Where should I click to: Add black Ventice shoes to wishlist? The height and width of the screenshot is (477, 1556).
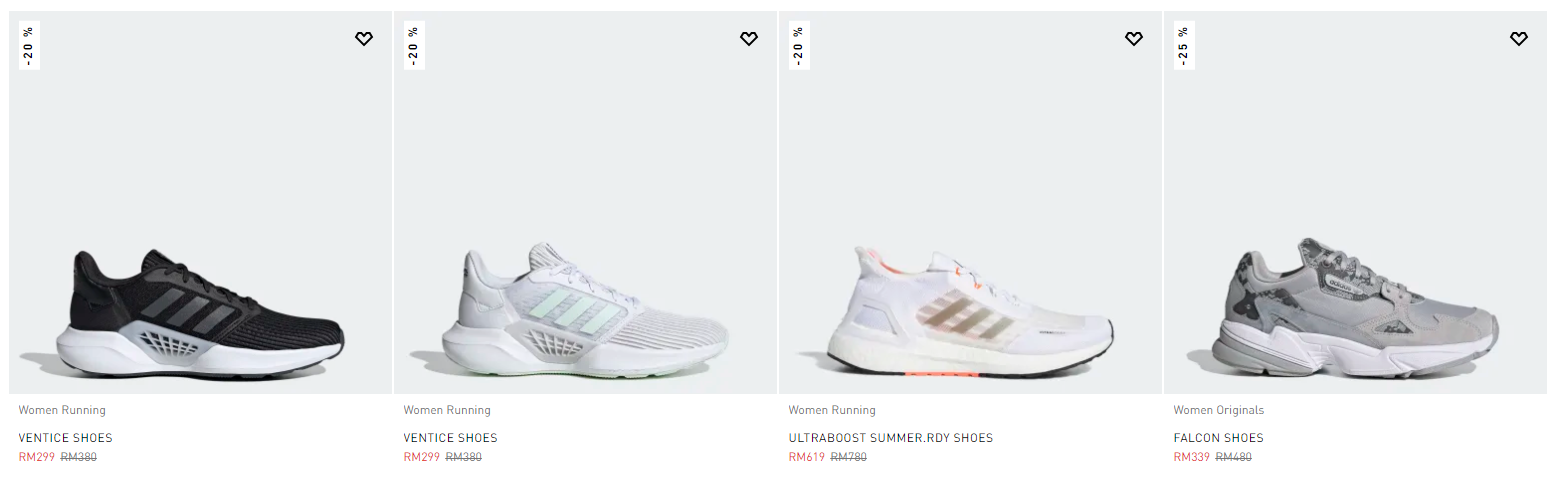point(364,39)
